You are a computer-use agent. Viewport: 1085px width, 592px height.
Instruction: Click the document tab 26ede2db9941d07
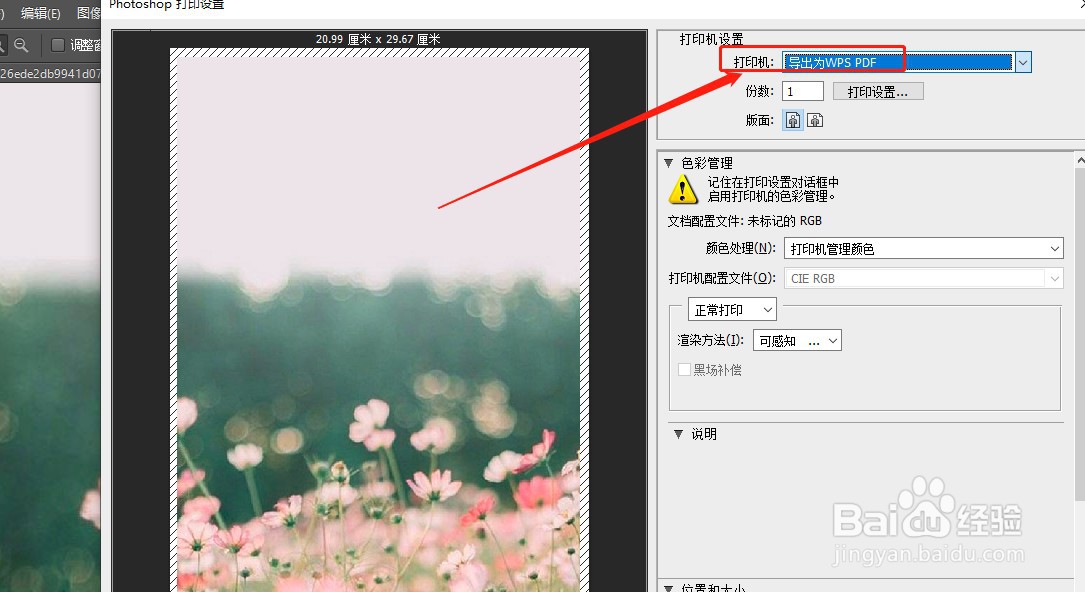pyautogui.click(x=51, y=73)
